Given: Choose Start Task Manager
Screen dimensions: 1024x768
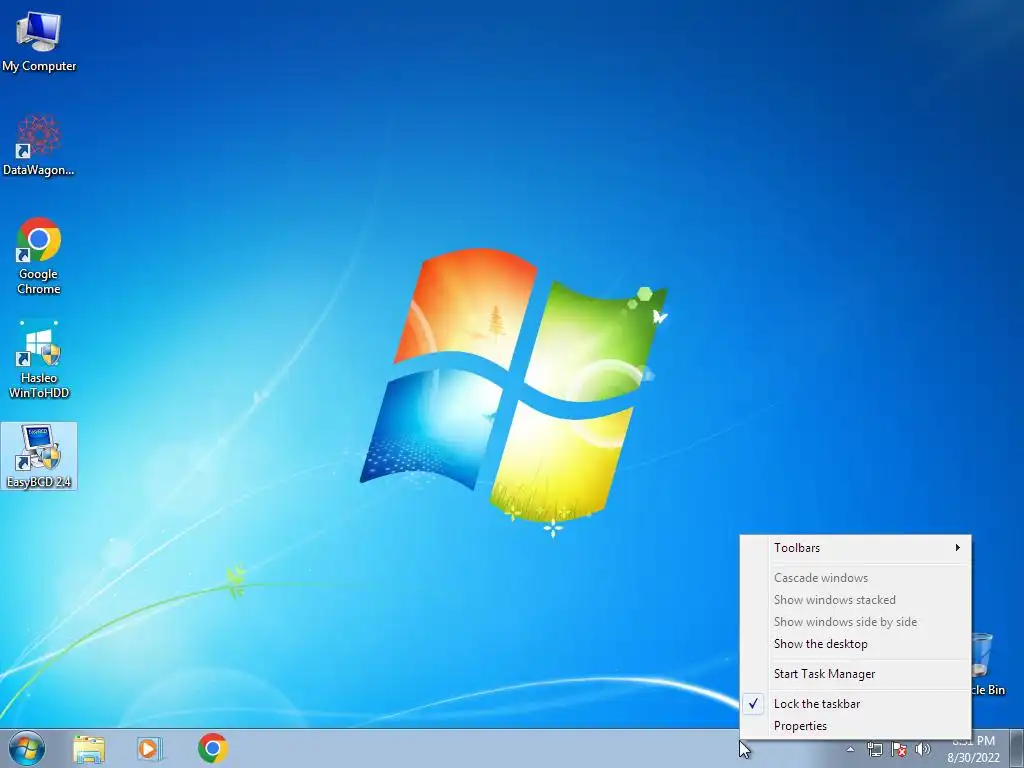Looking at the screenshot, I should coord(856,674).
